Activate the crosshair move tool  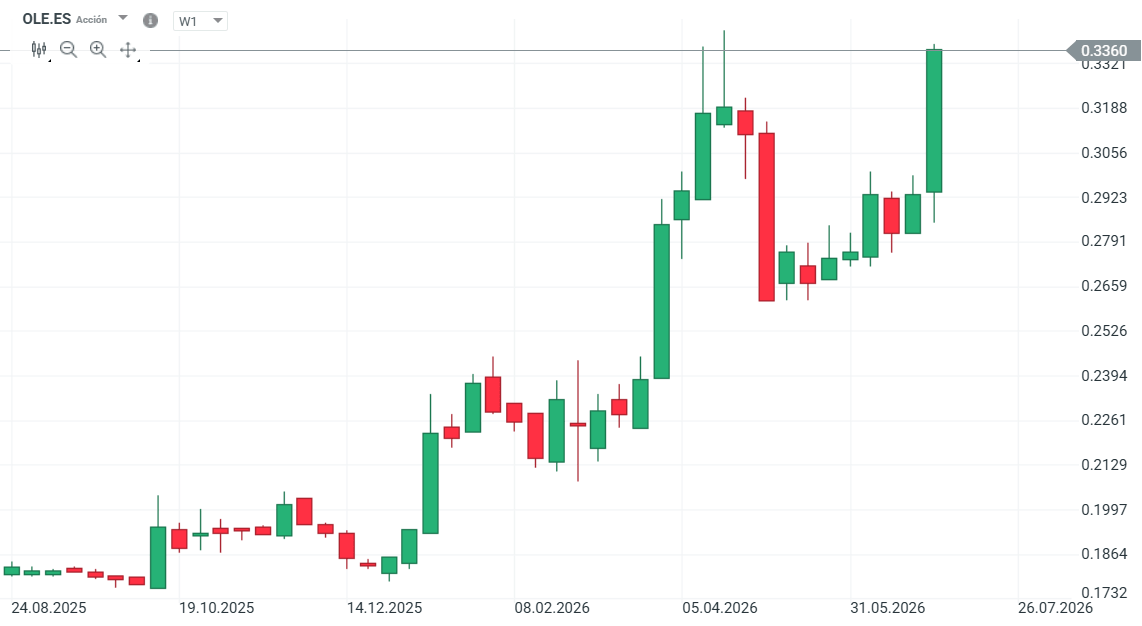tap(128, 49)
